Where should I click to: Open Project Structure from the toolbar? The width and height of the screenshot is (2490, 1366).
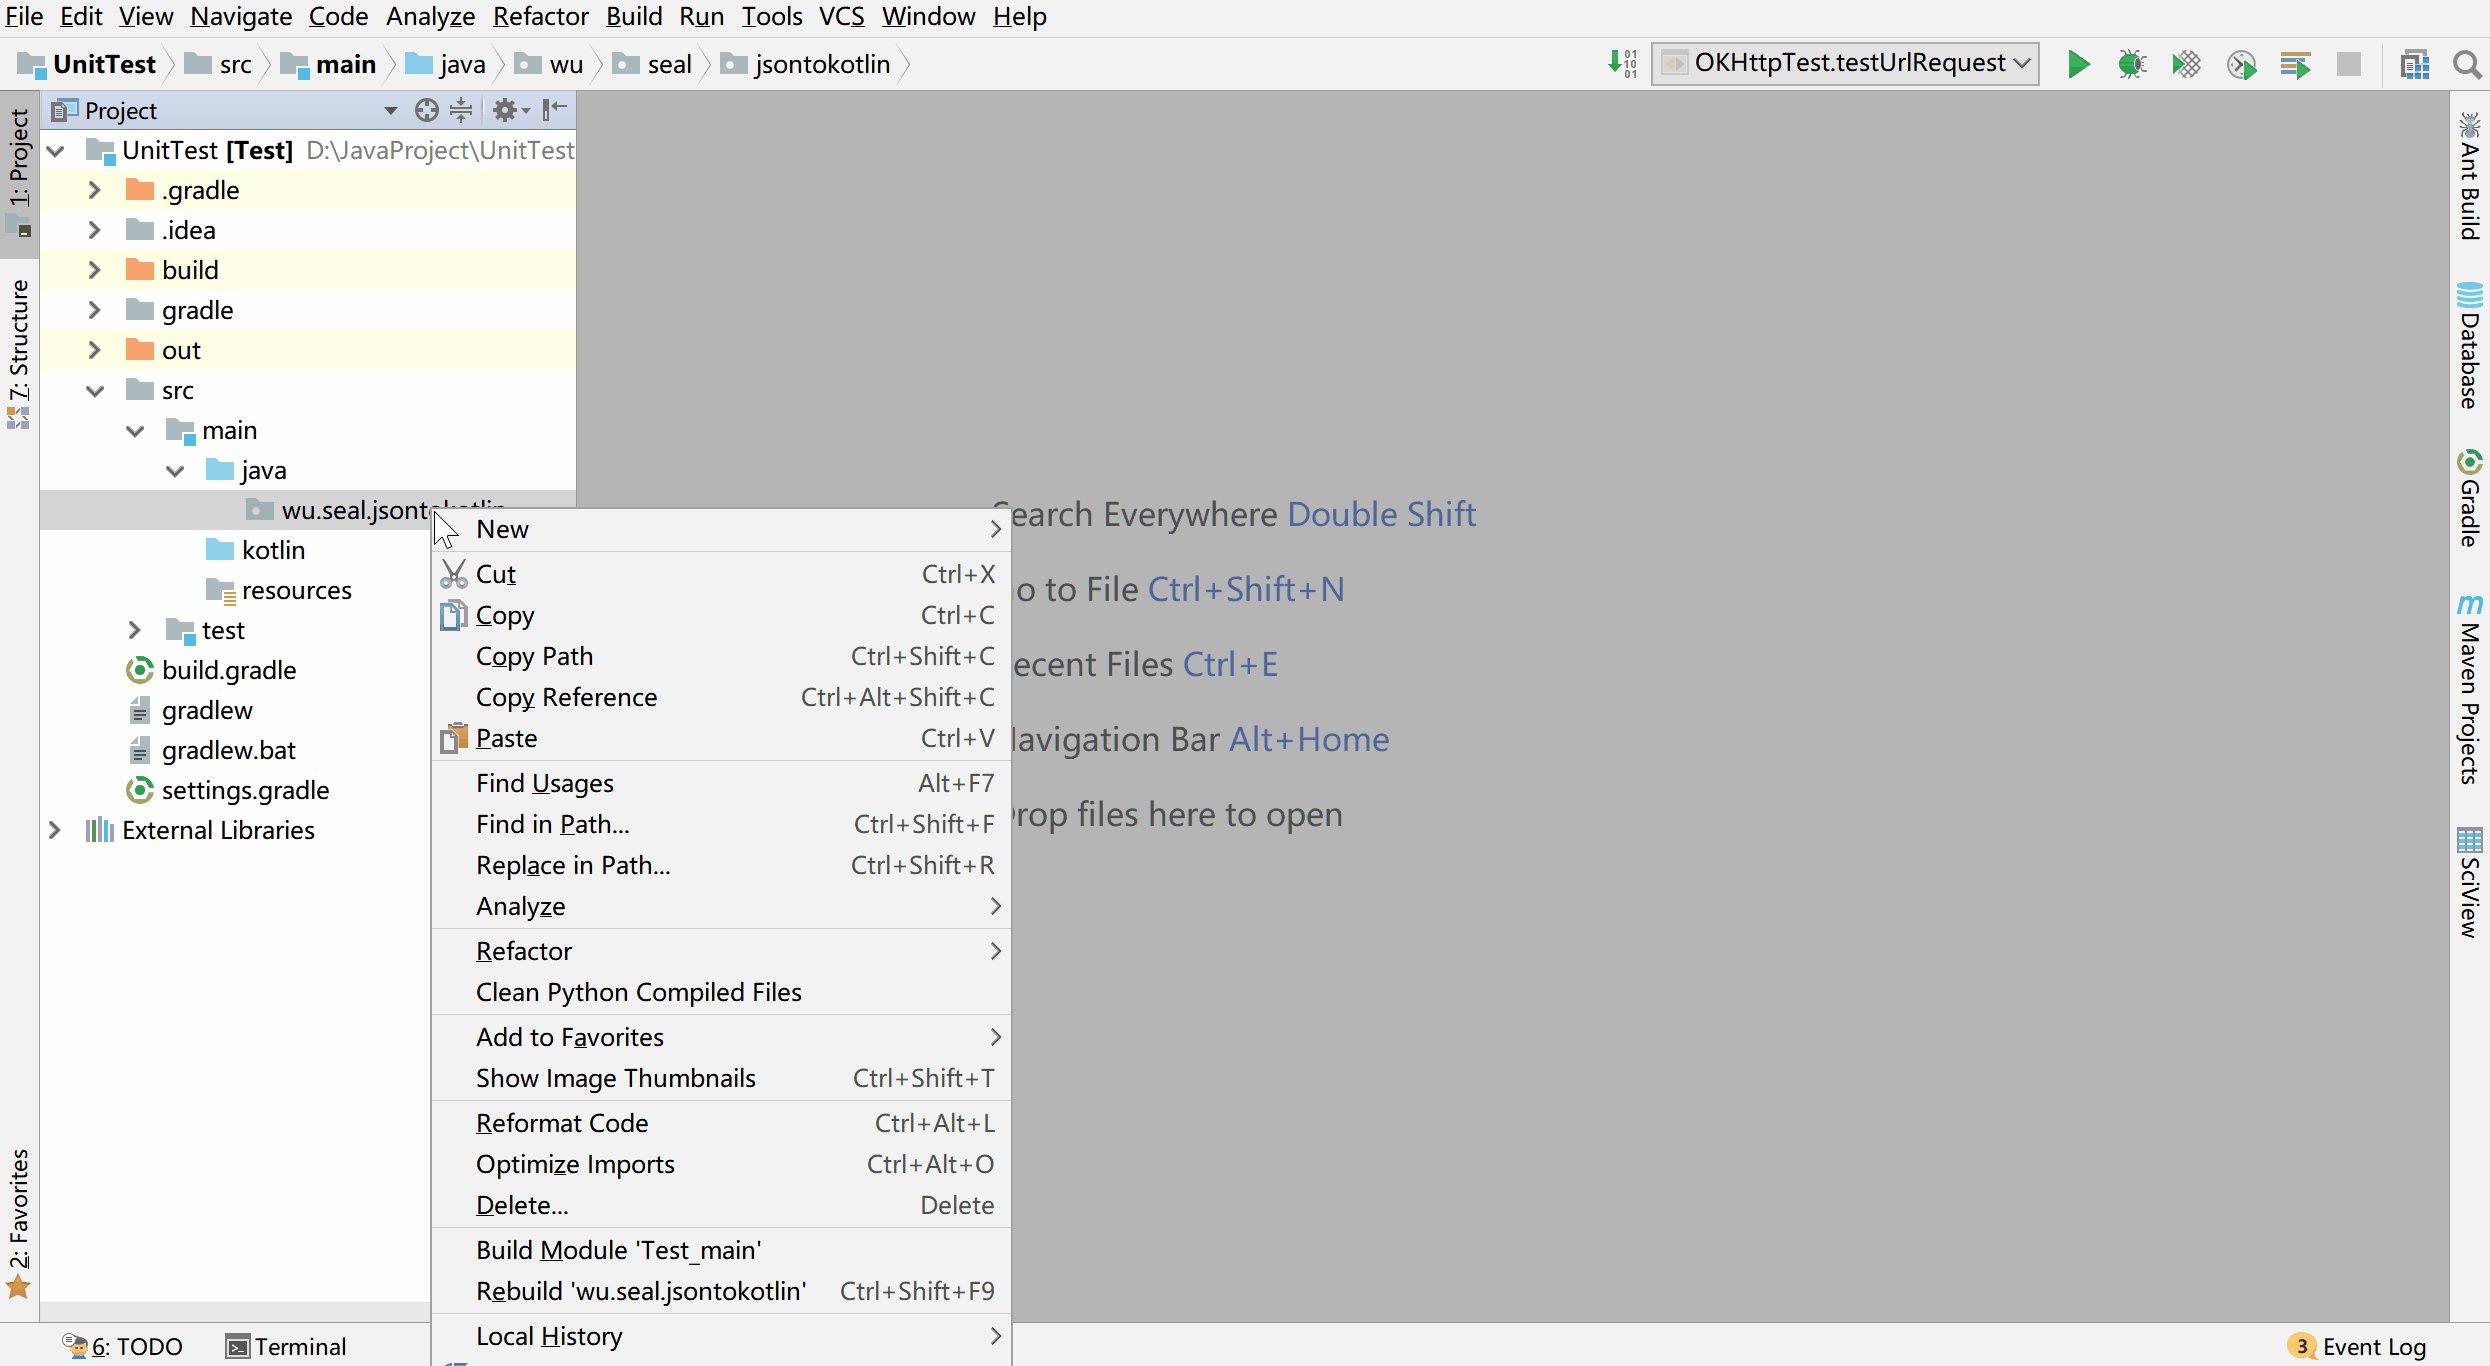point(2414,65)
